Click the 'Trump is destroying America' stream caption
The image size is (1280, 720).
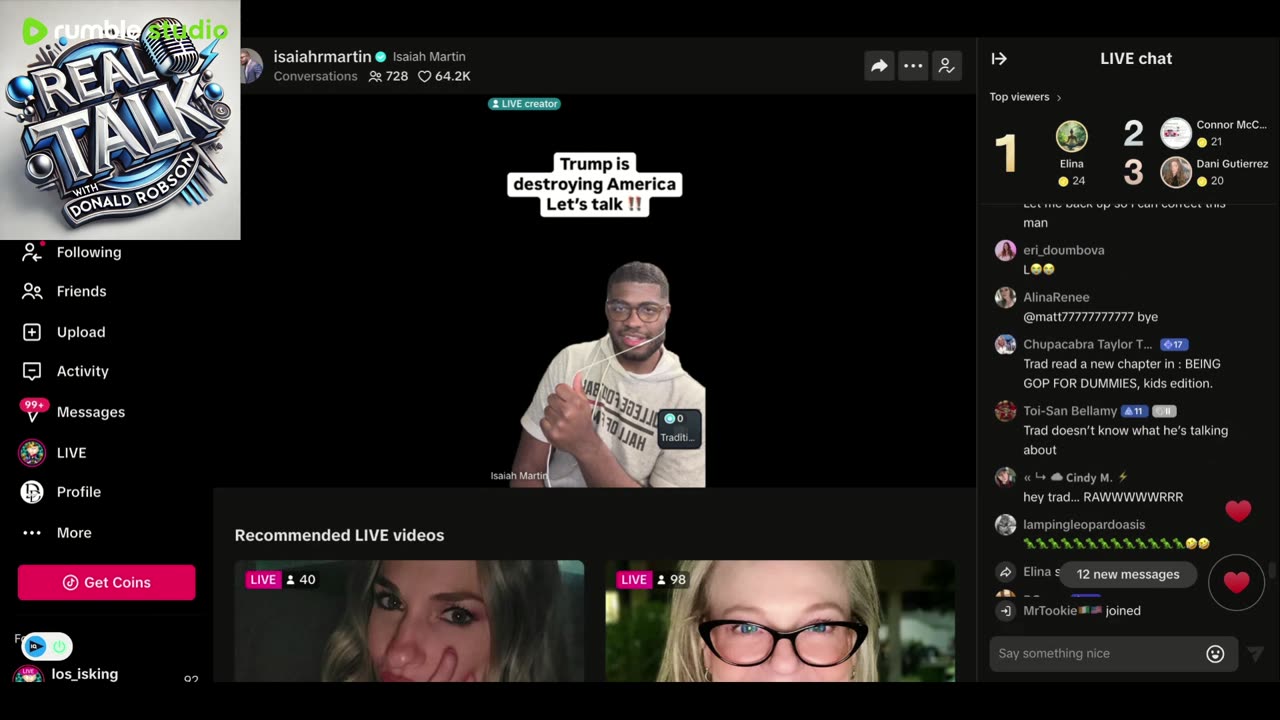[594, 184]
